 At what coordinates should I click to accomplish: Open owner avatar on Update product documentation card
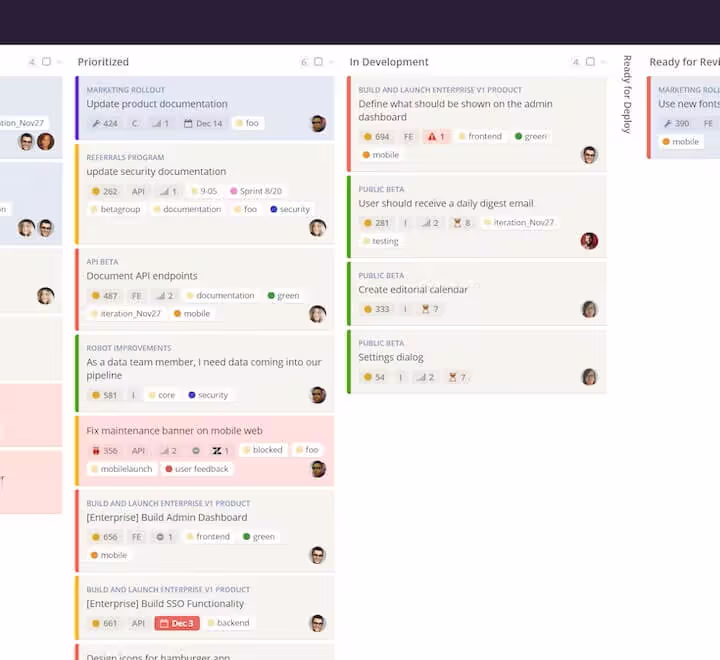[x=318, y=124]
